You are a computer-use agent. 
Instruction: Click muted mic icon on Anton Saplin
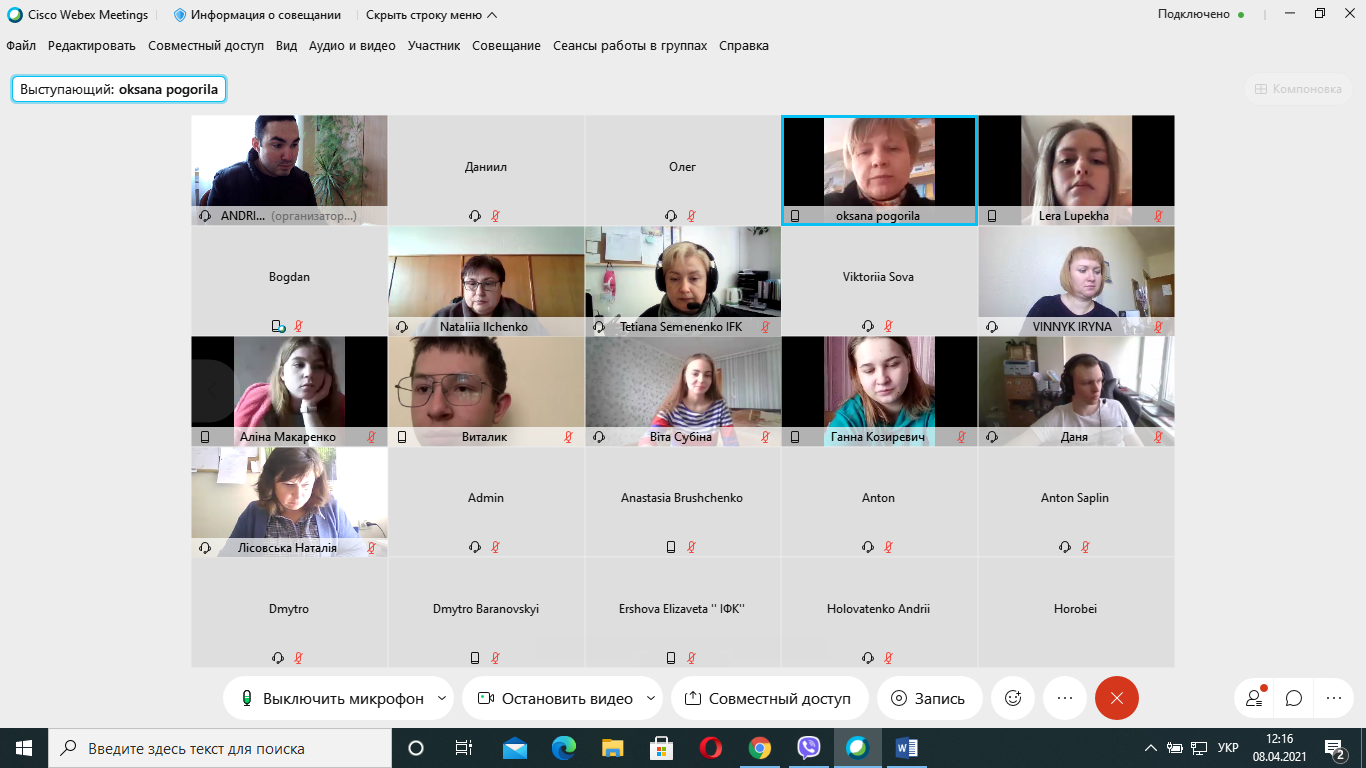click(x=1085, y=547)
